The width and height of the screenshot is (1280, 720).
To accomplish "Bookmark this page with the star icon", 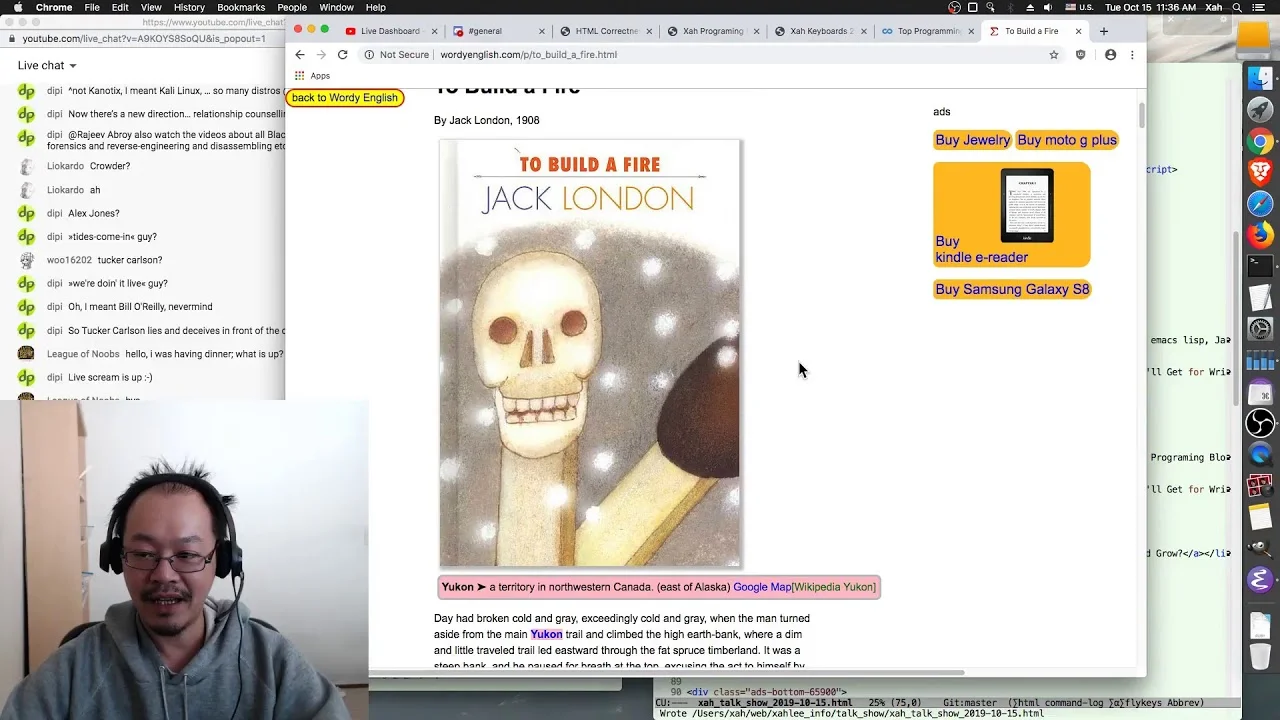I will point(1054,55).
